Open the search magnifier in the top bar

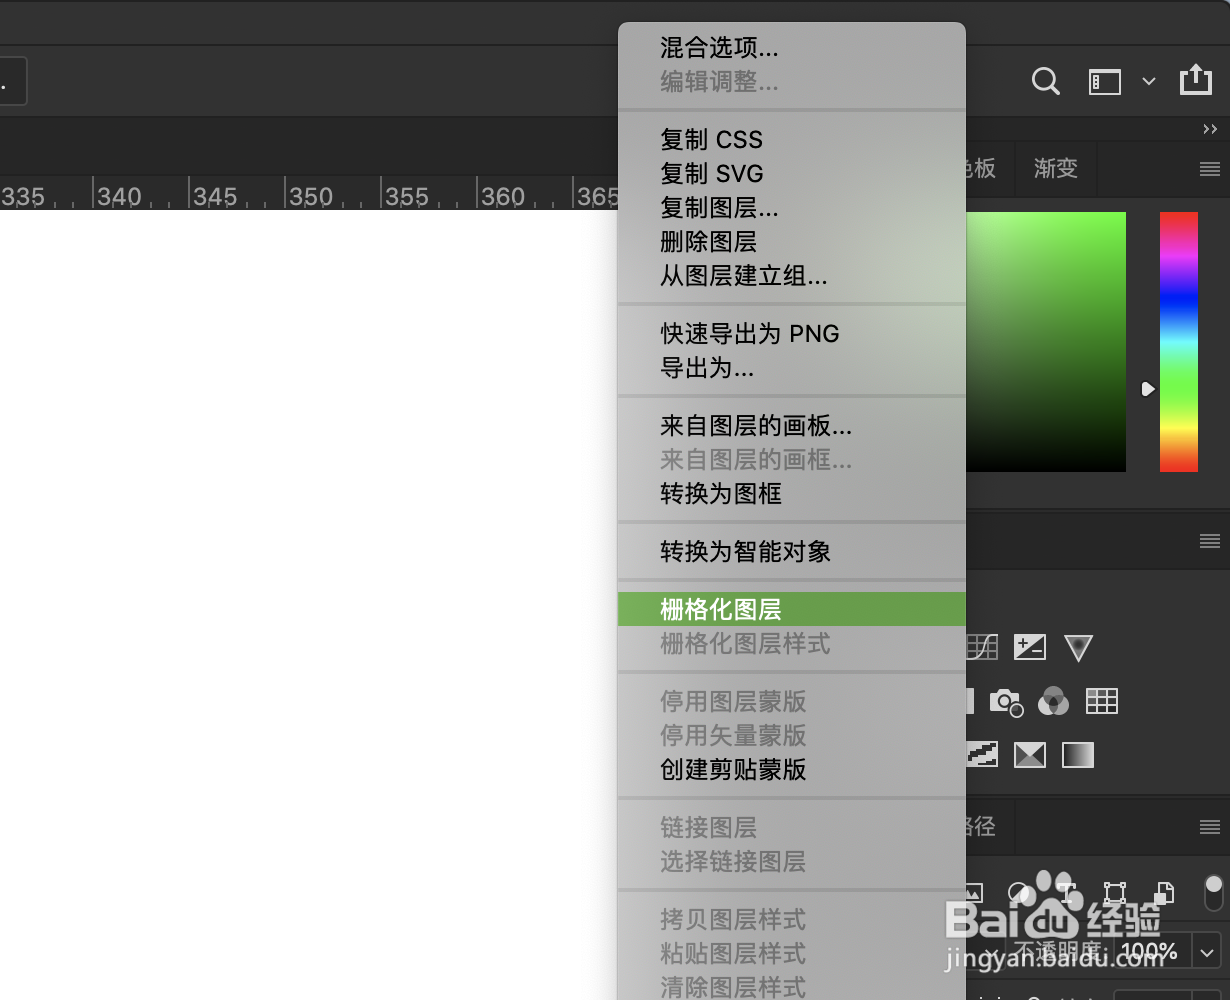click(1045, 81)
